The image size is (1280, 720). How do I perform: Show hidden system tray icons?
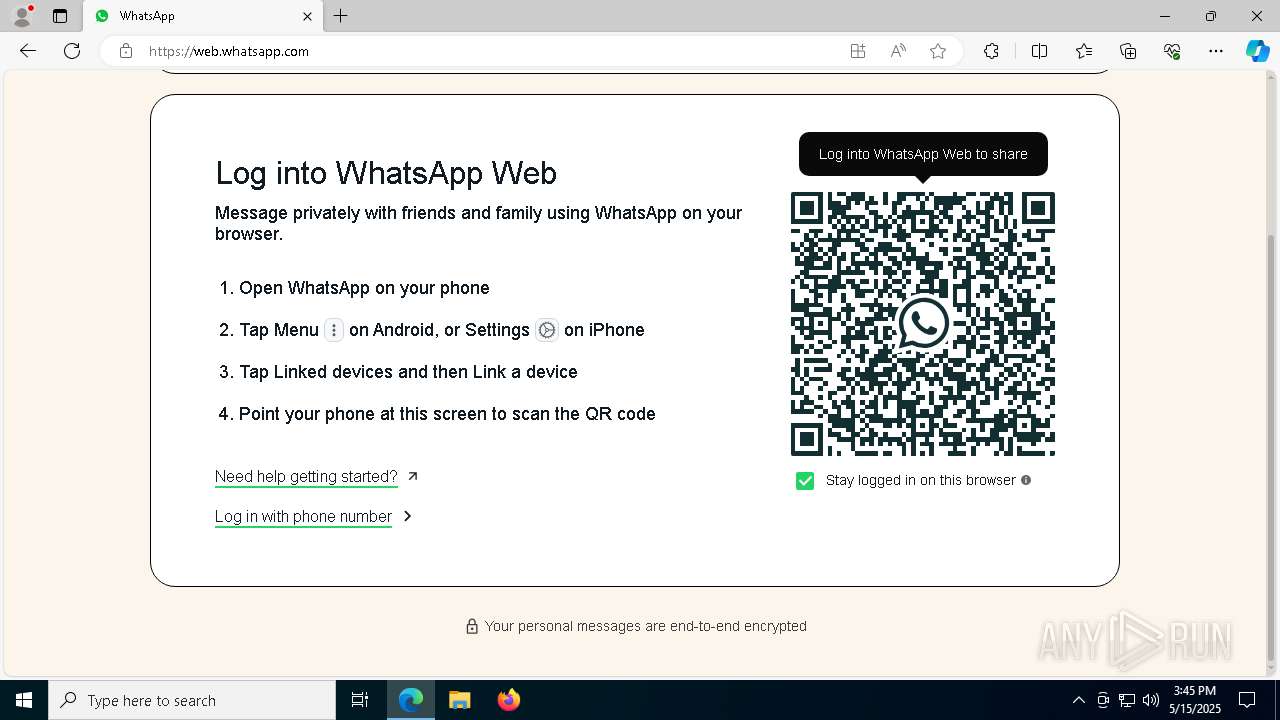[x=1078, y=700]
